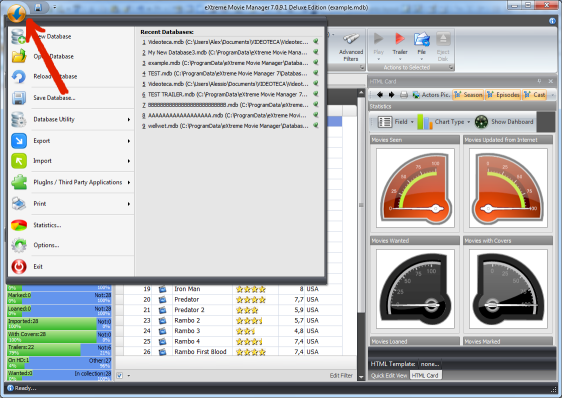Expand the Export submenu
This screenshot has height=398, width=562.
(x=71, y=141)
